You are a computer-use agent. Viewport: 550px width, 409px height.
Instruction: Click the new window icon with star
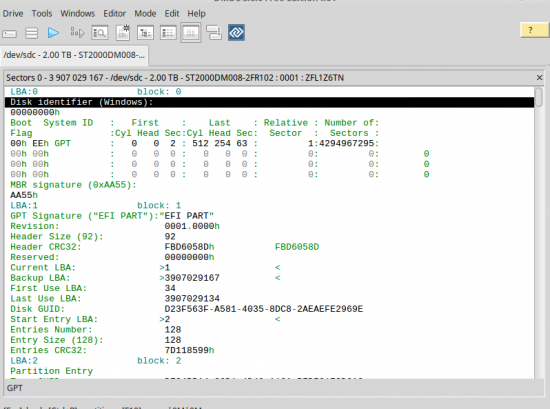(x=123, y=33)
